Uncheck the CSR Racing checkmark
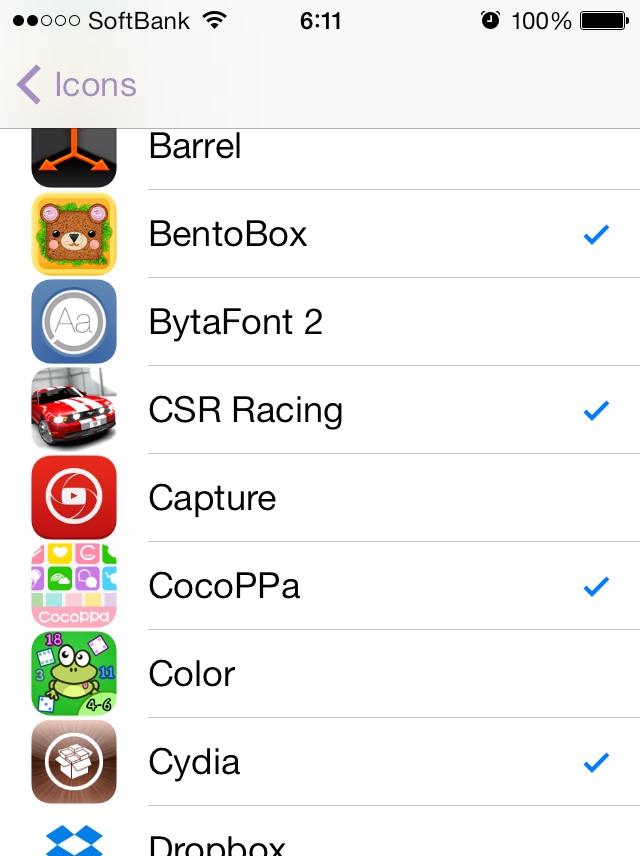 (x=596, y=410)
